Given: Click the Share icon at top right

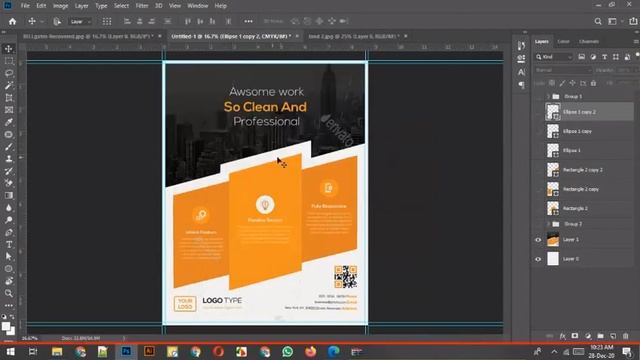Looking at the screenshot, I should (633, 21).
